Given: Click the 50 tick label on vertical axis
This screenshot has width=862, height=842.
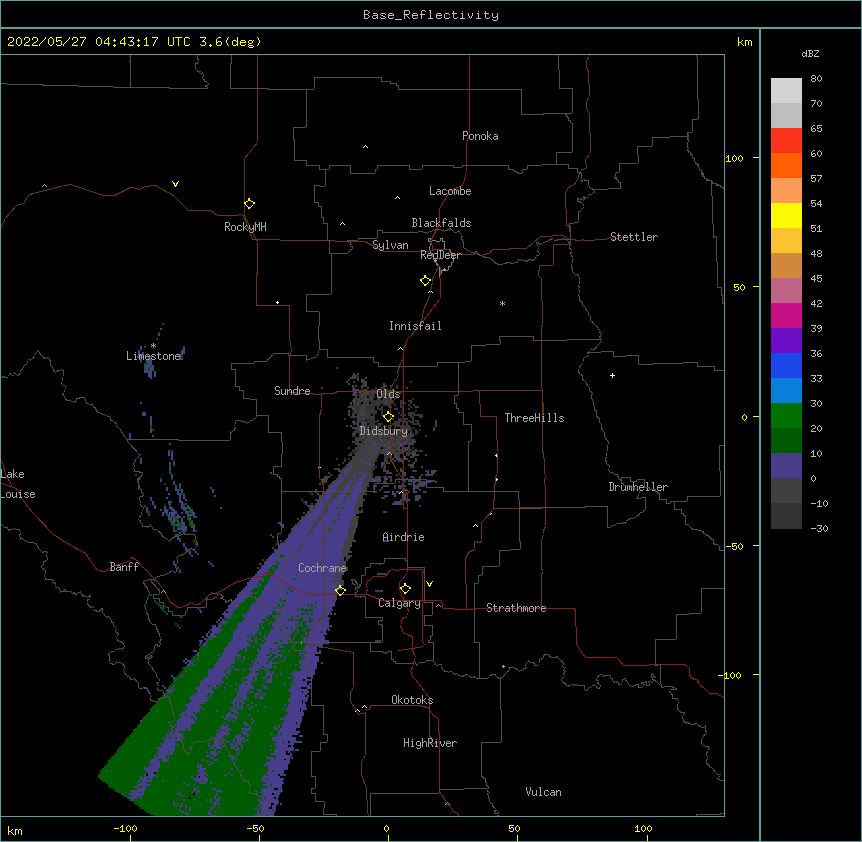Looking at the screenshot, I should 739,287.
